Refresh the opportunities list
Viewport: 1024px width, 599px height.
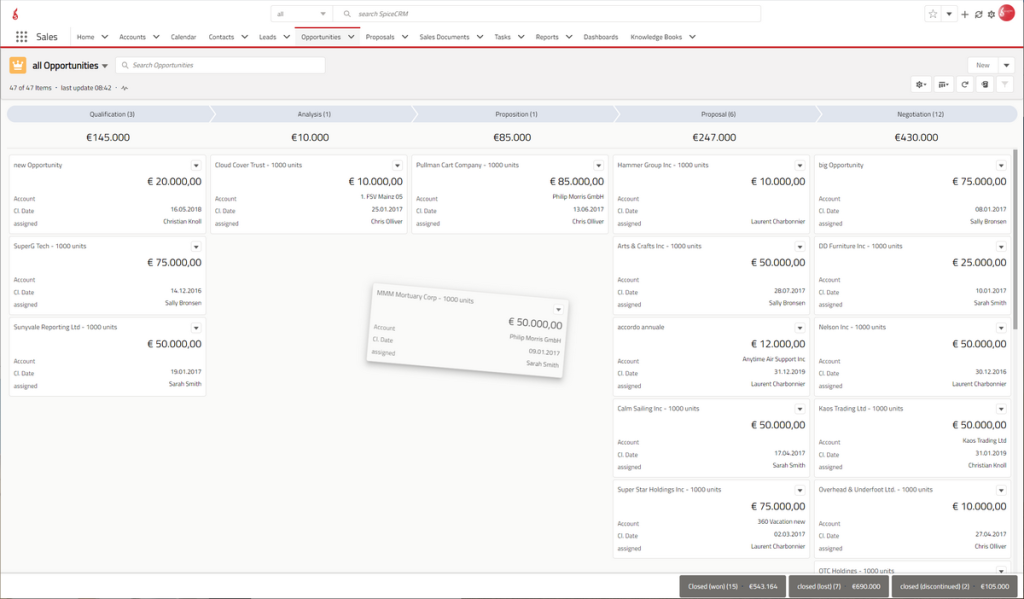(x=965, y=85)
